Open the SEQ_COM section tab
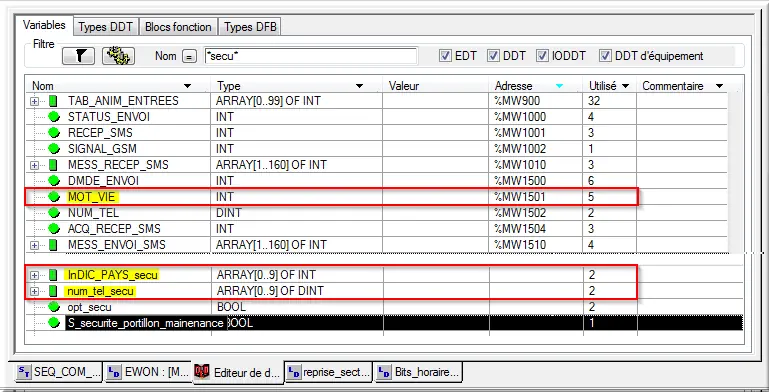The height and width of the screenshot is (392, 769). 59,372
